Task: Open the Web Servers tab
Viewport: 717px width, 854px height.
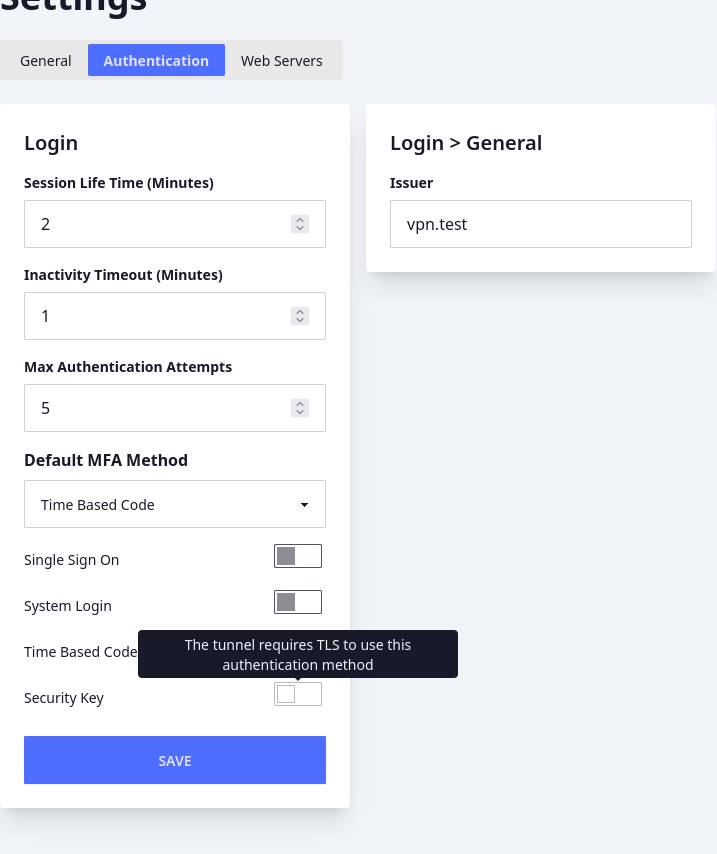Action: click(282, 60)
